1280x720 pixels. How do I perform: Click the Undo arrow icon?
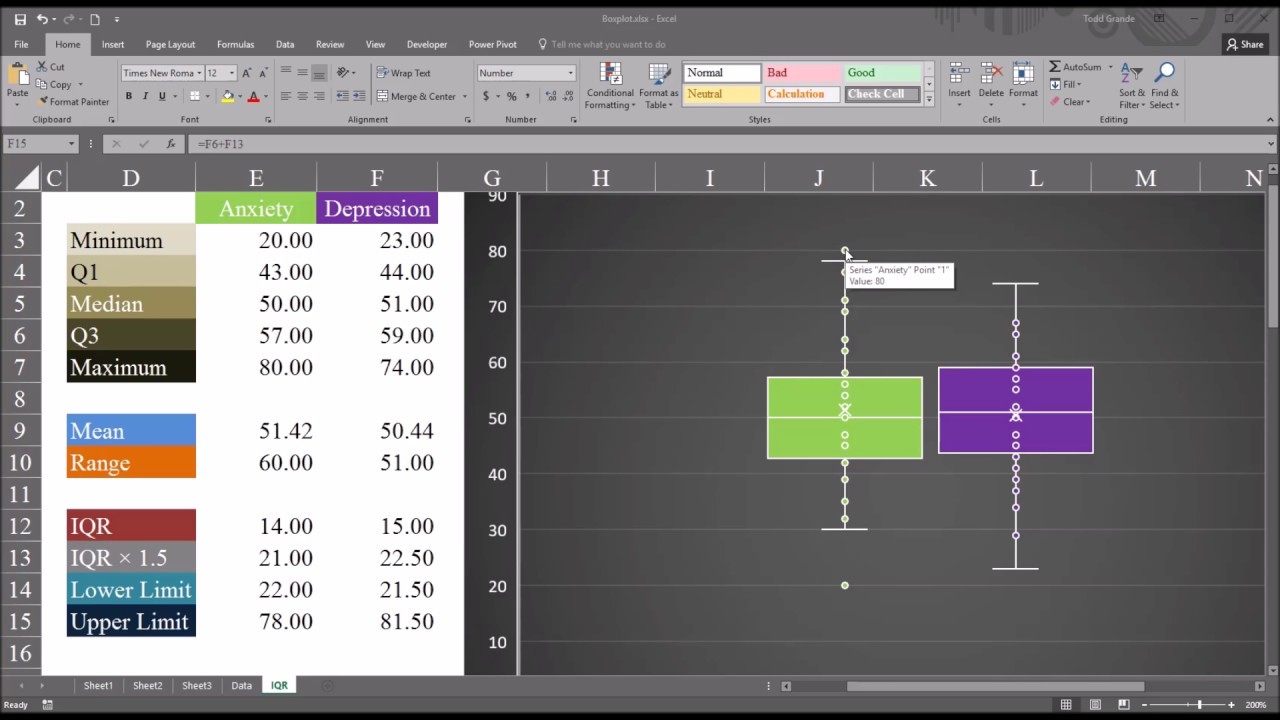tap(42, 19)
